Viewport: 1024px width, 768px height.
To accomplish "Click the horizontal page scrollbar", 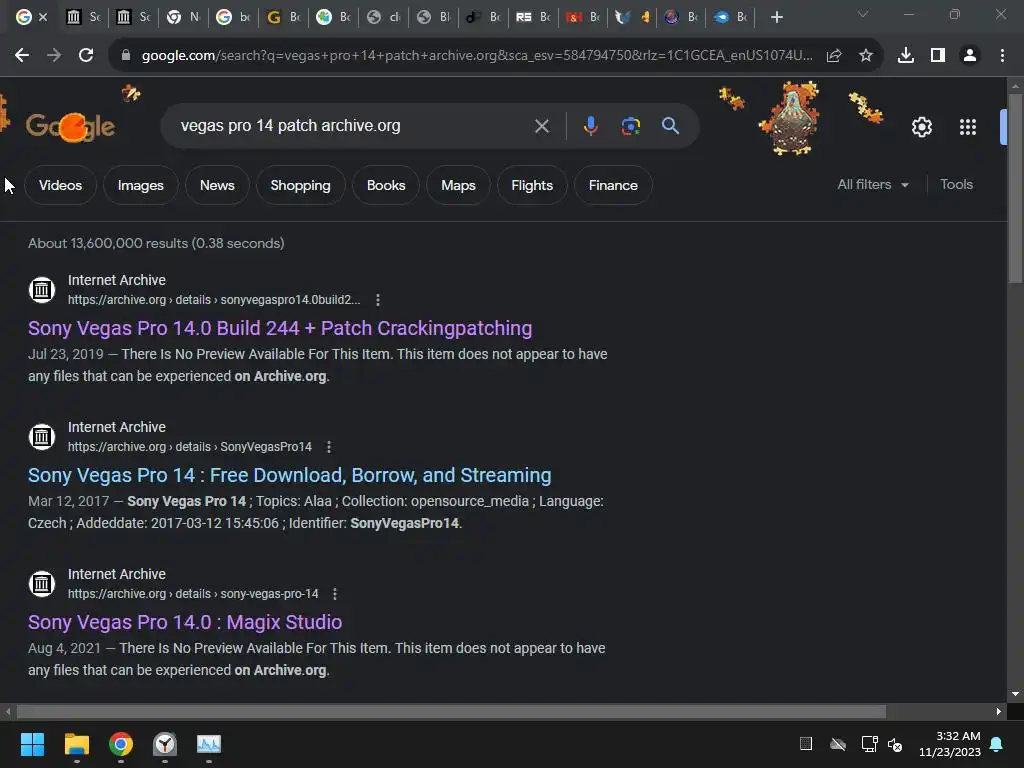I will click(x=451, y=711).
